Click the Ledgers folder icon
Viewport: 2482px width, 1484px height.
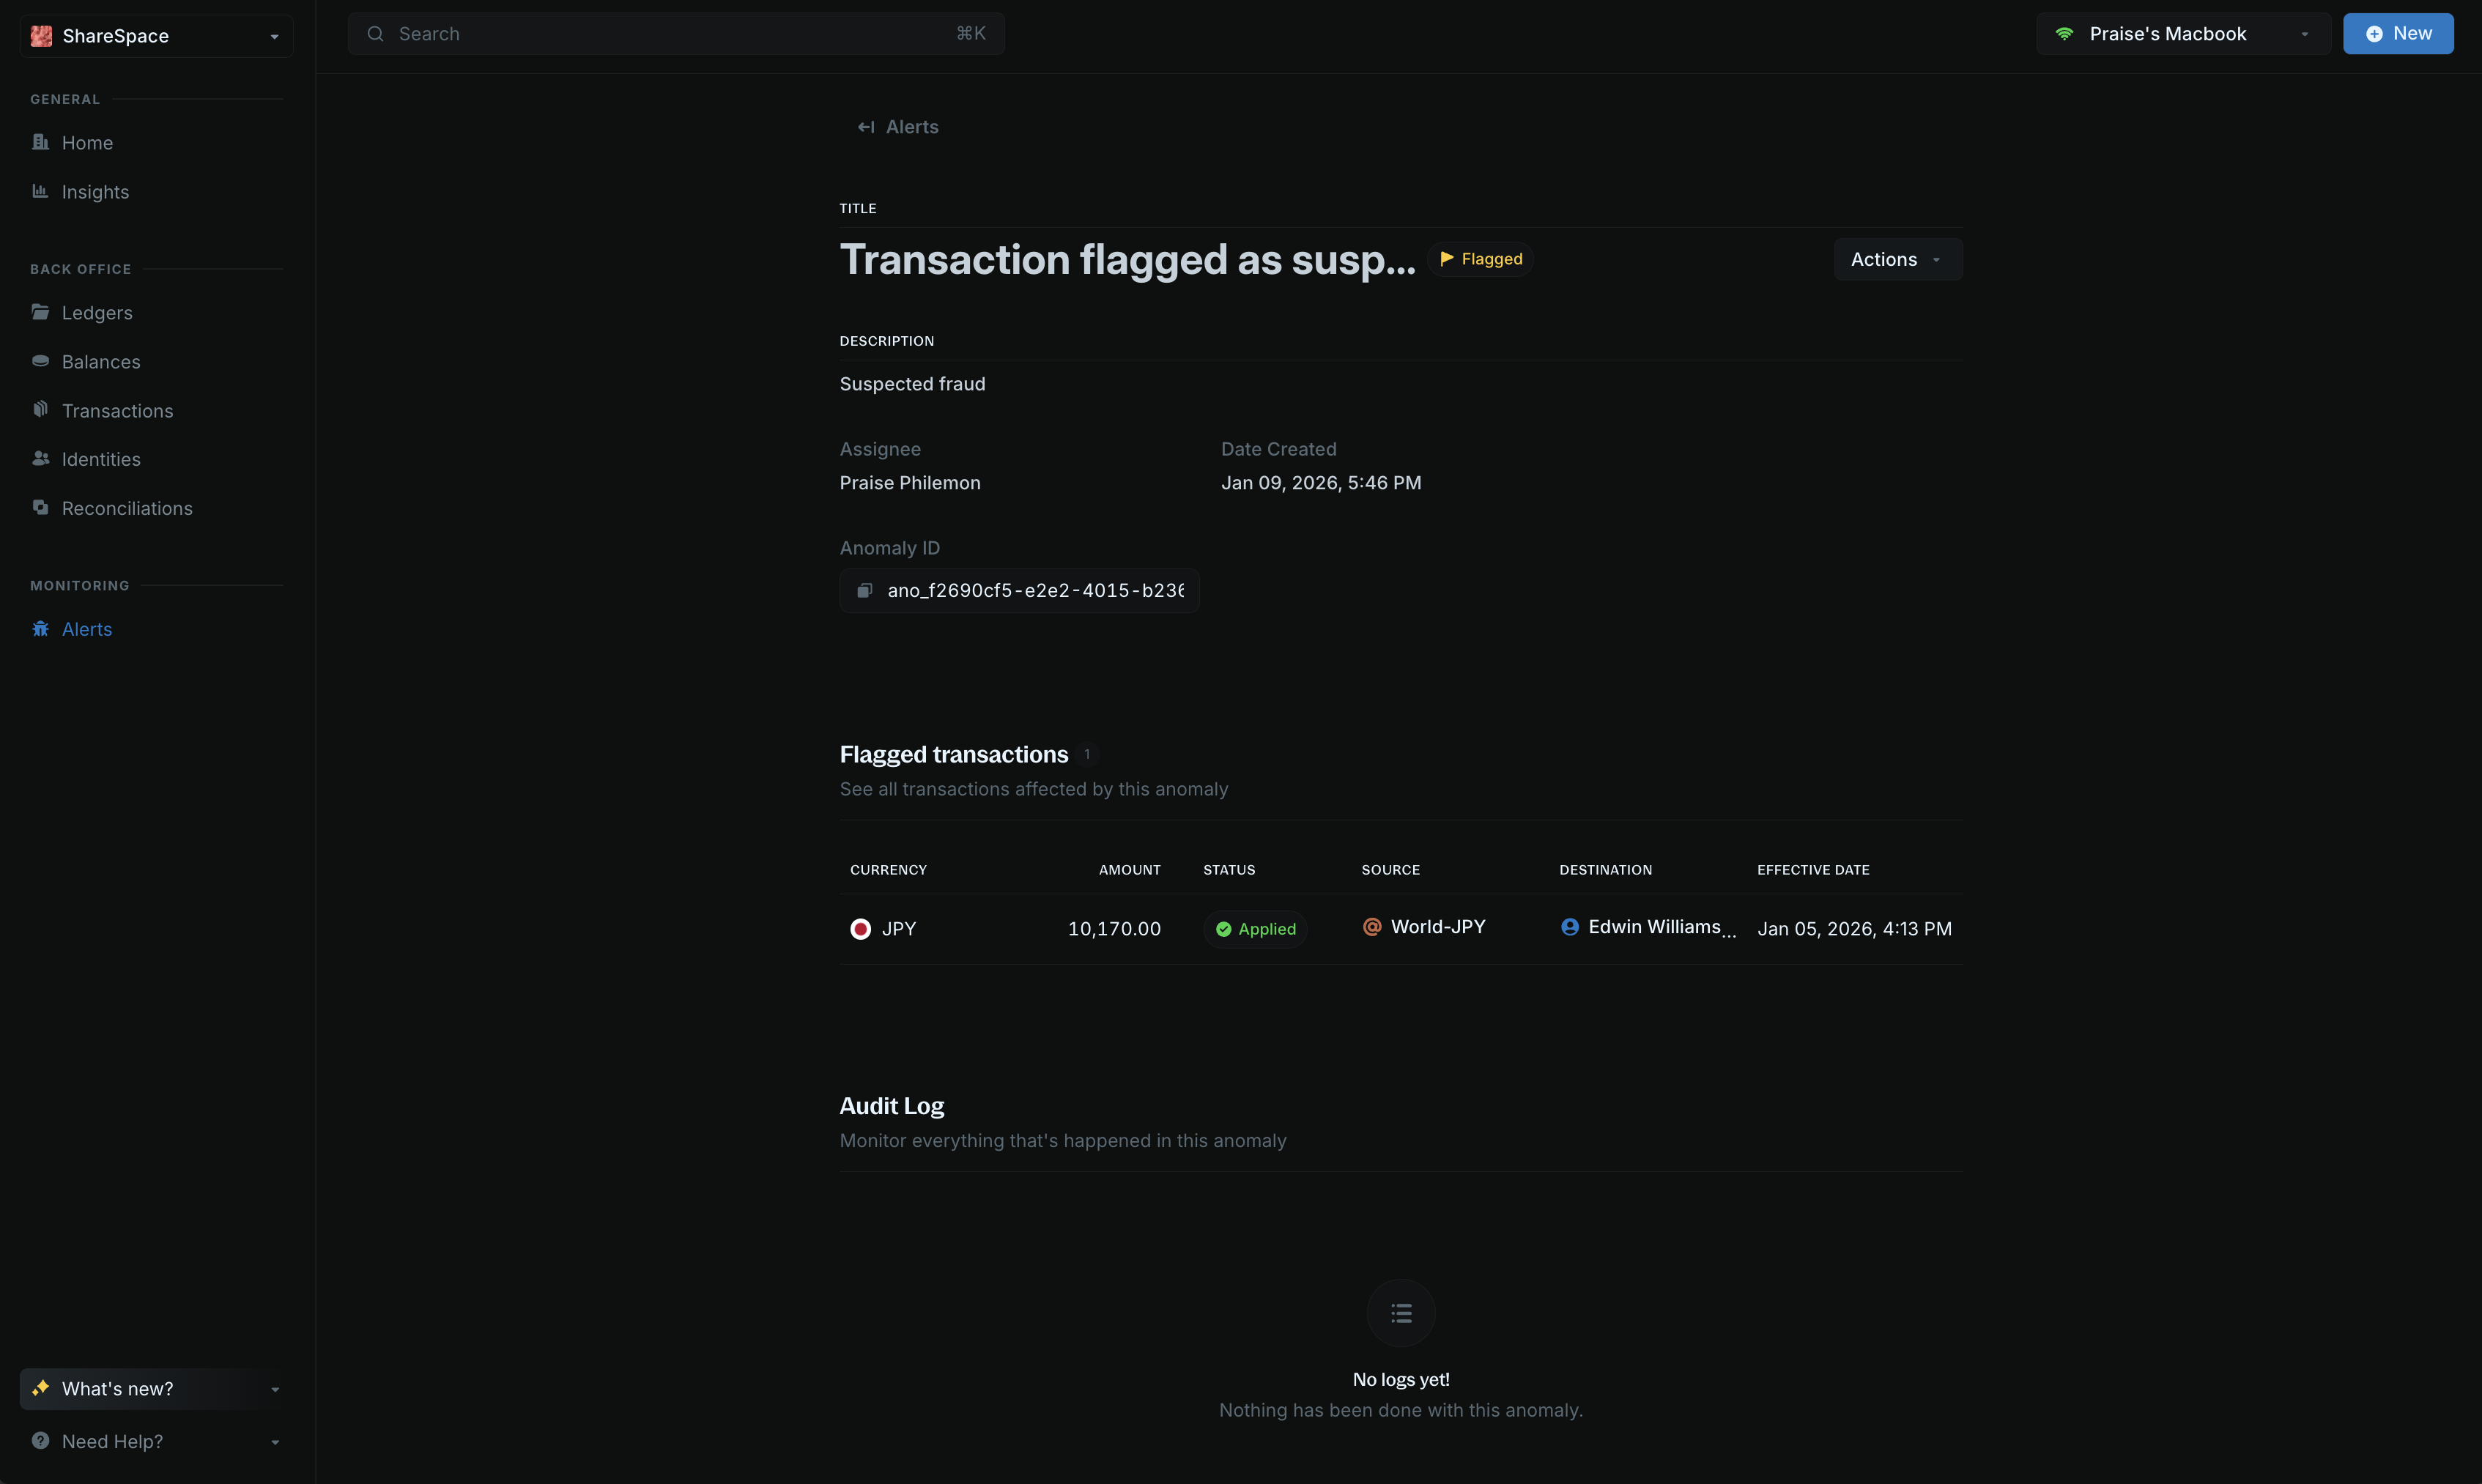pos(41,312)
